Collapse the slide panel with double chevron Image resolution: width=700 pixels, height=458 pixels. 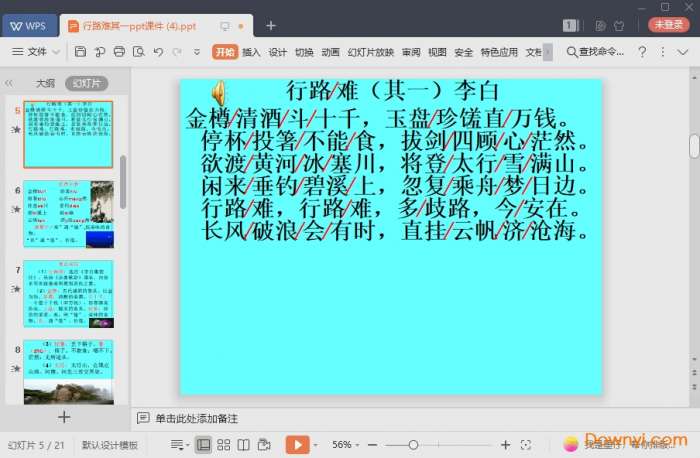(x=9, y=84)
